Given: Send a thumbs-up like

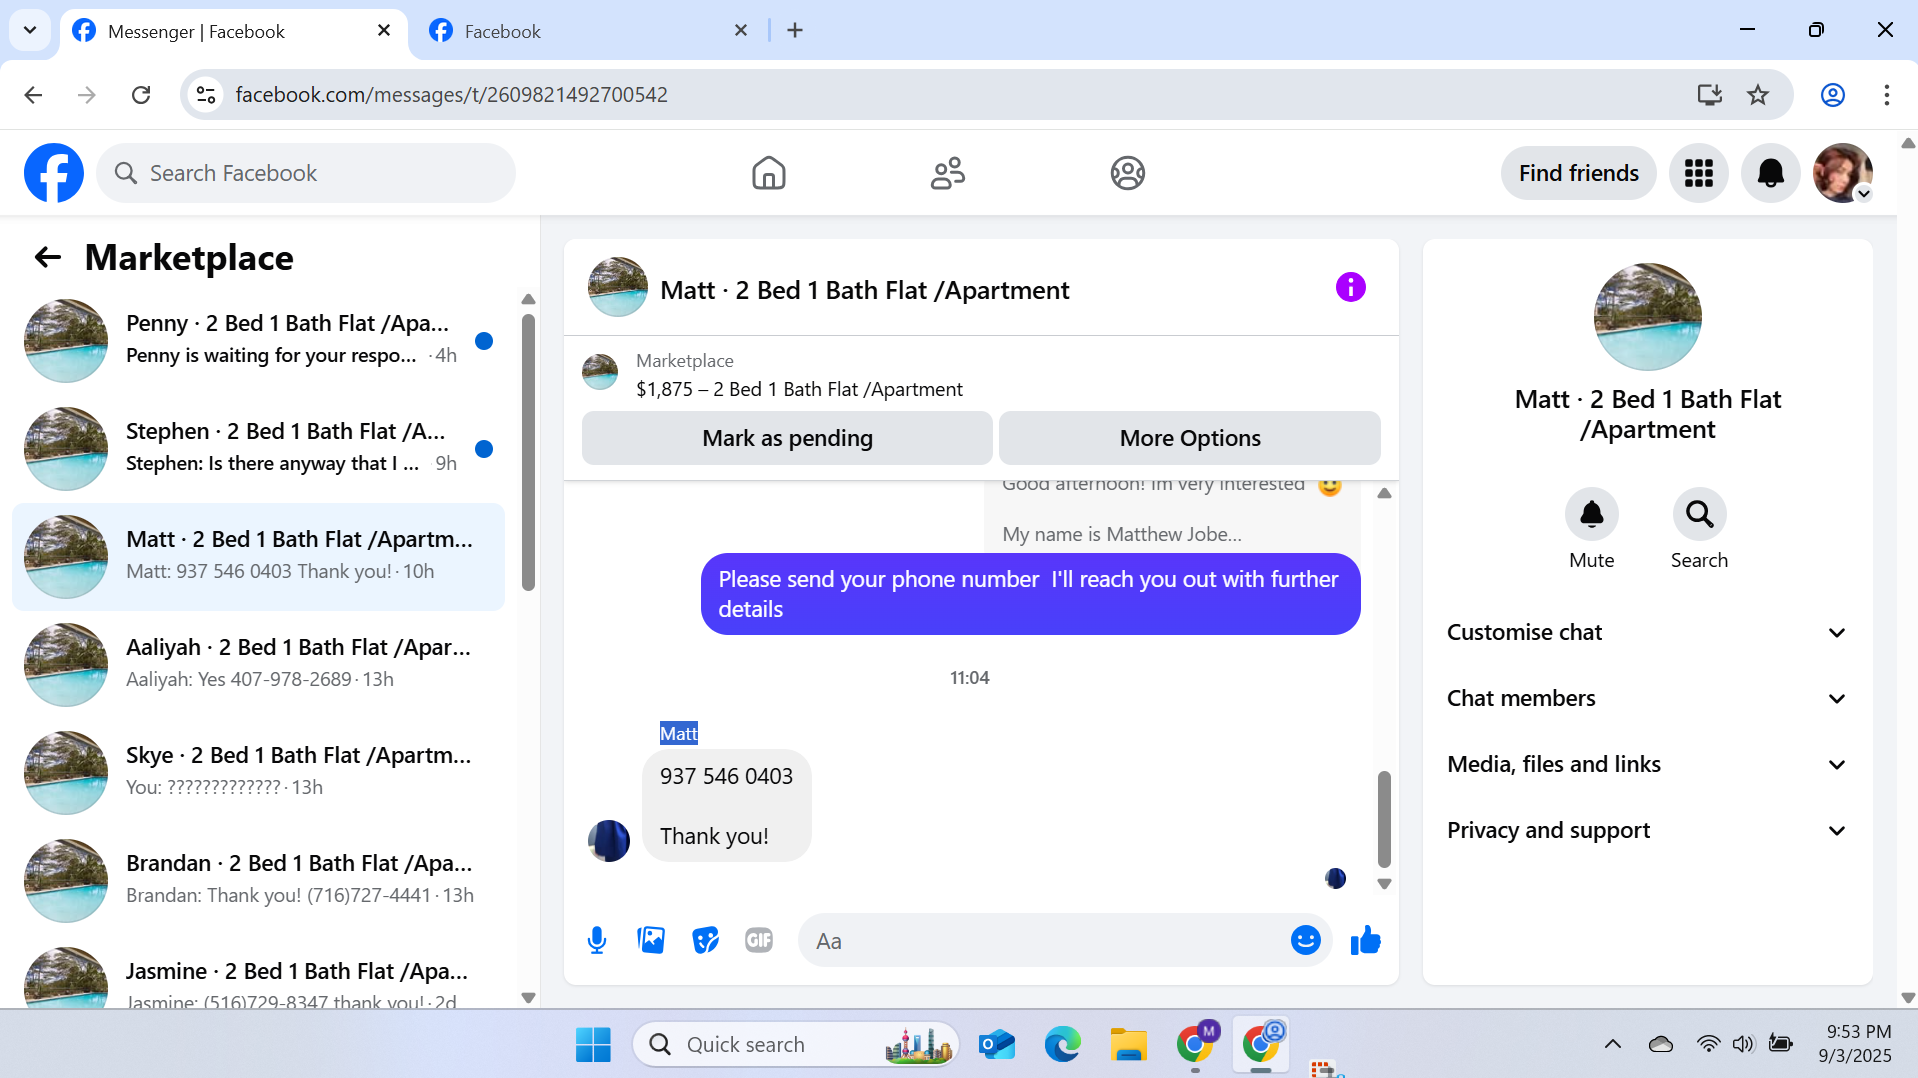Looking at the screenshot, I should 1365,940.
